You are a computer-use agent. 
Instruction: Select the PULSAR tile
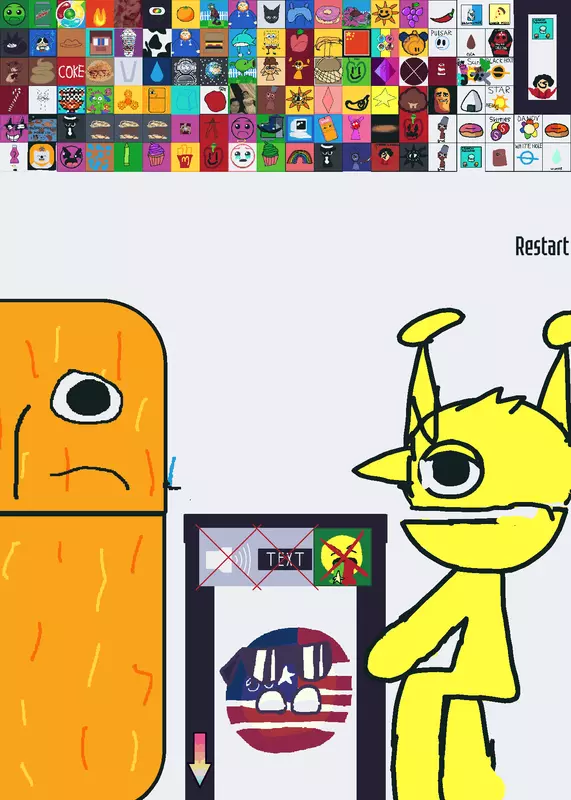[442, 43]
